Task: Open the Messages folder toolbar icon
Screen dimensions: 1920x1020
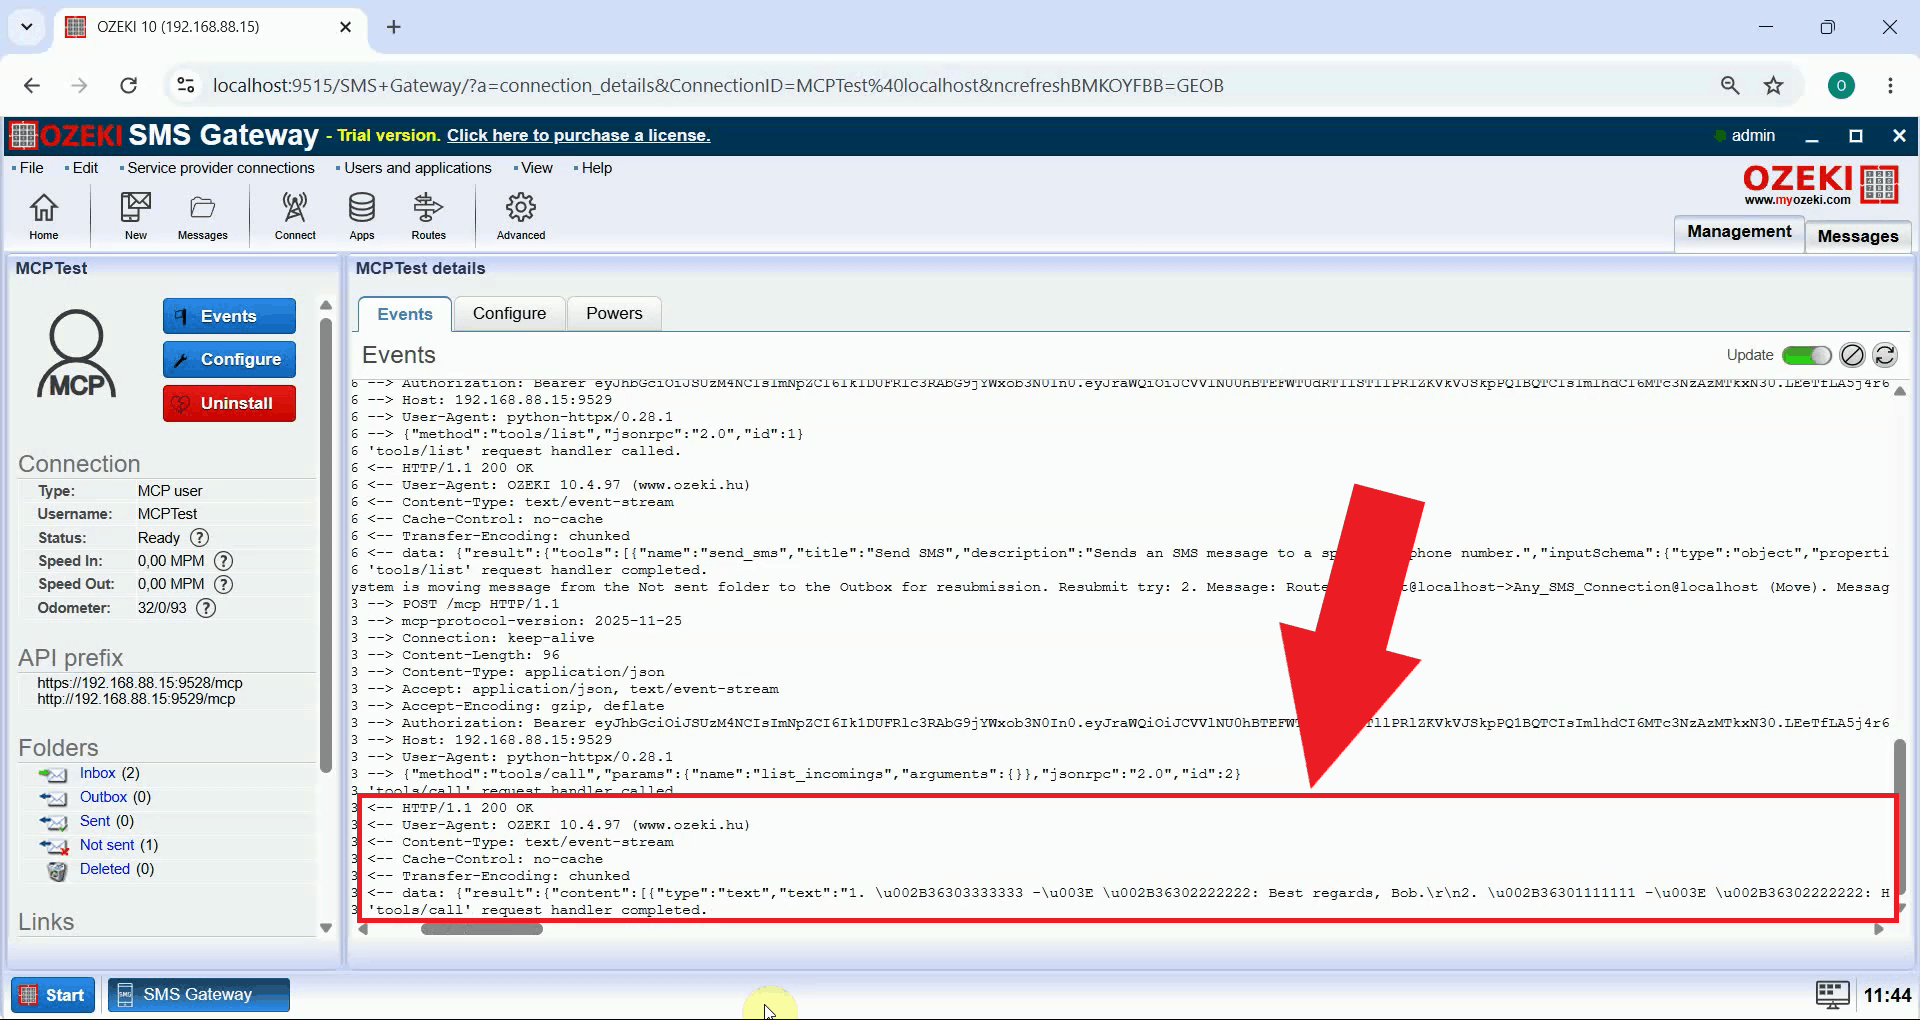Action: 203,216
